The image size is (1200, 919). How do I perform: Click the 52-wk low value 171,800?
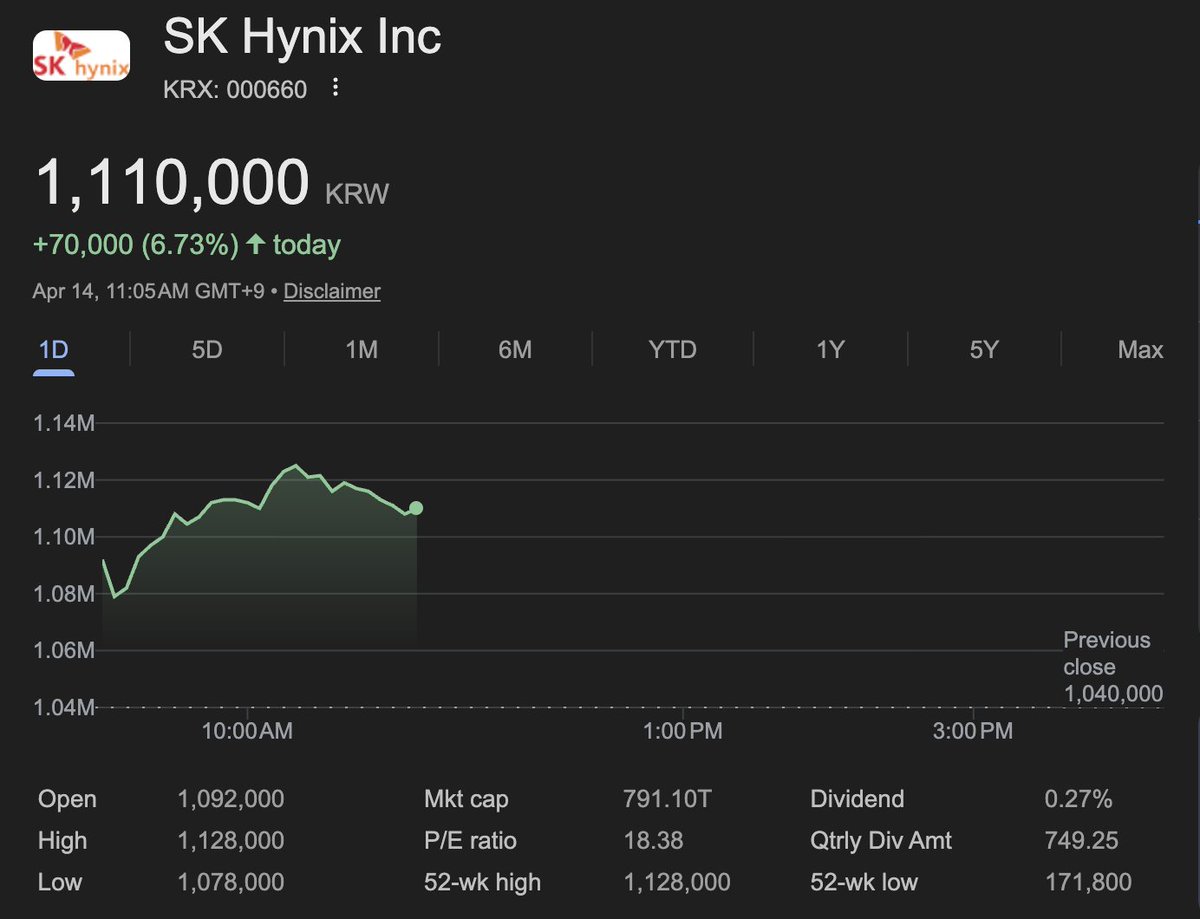1088,882
